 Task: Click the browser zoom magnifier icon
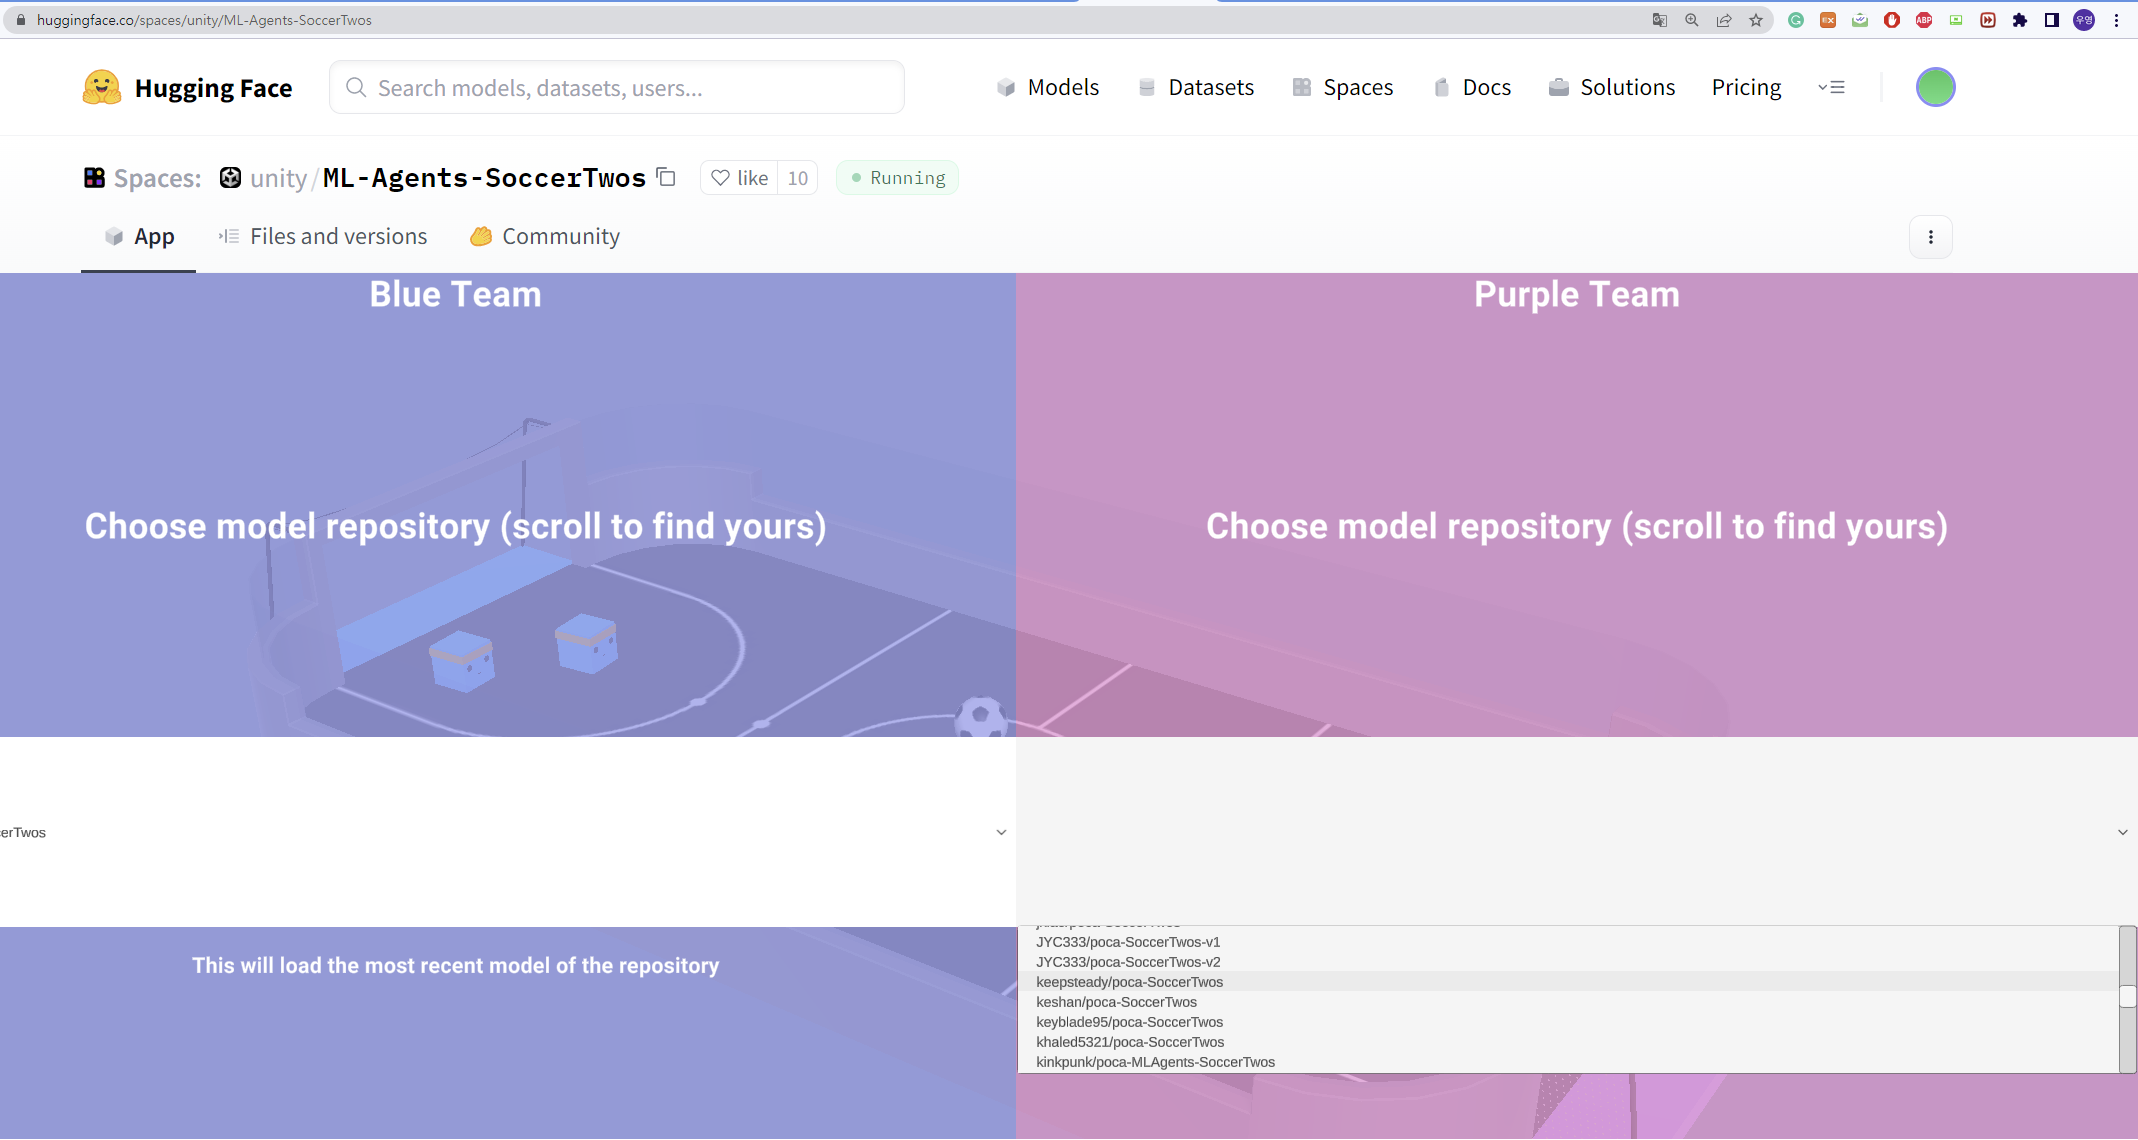pos(1692,20)
